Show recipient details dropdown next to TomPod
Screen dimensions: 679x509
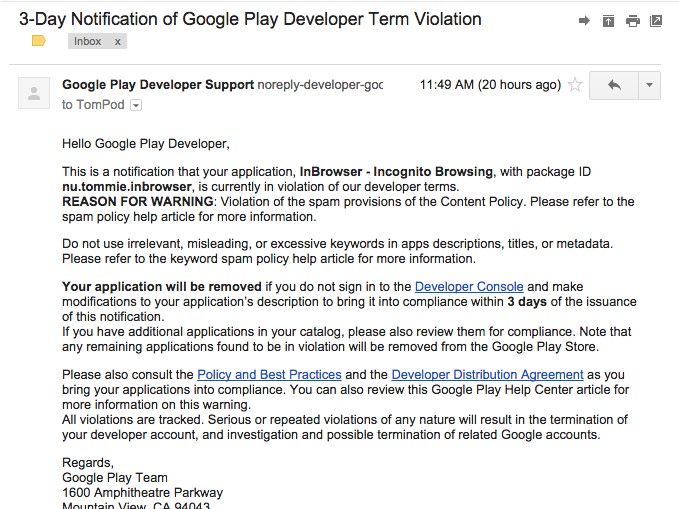pos(136,105)
